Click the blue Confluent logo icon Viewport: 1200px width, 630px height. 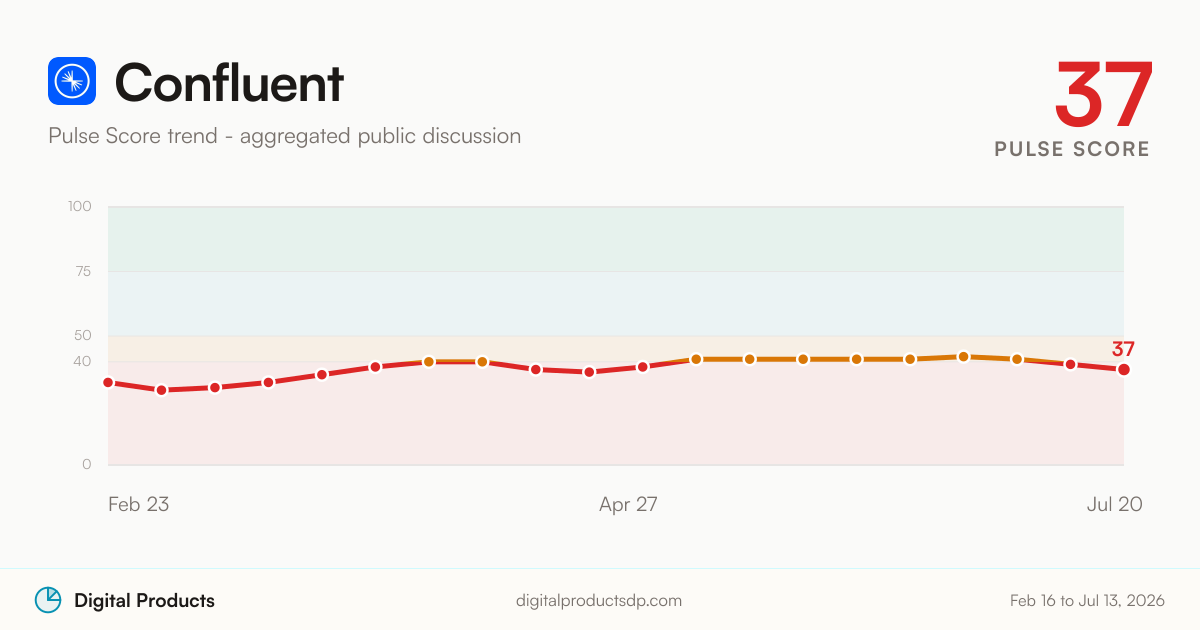(72, 81)
